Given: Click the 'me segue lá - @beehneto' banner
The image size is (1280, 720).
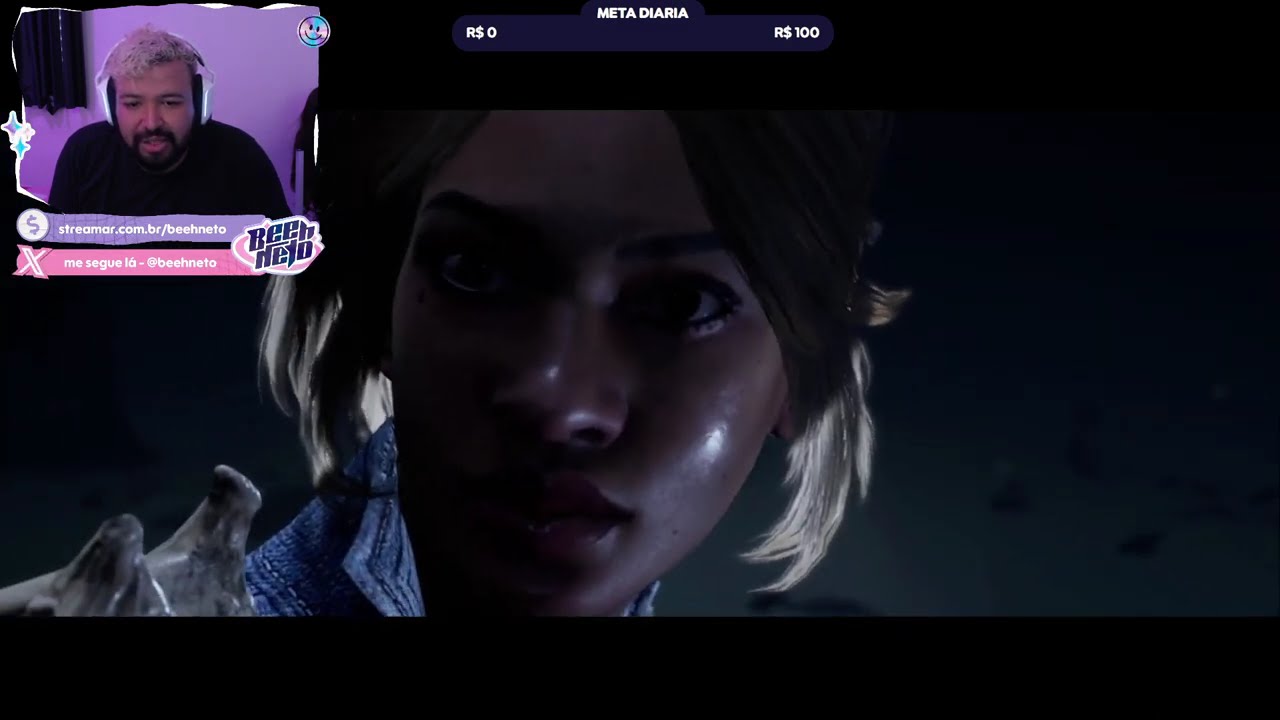Looking at the screenshot, I should click(140, 262).
